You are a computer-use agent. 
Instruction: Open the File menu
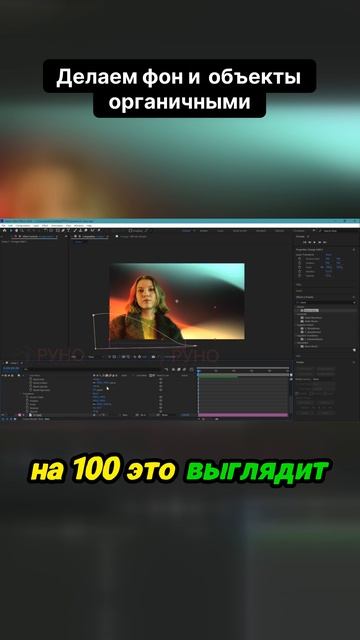point(4,225)
